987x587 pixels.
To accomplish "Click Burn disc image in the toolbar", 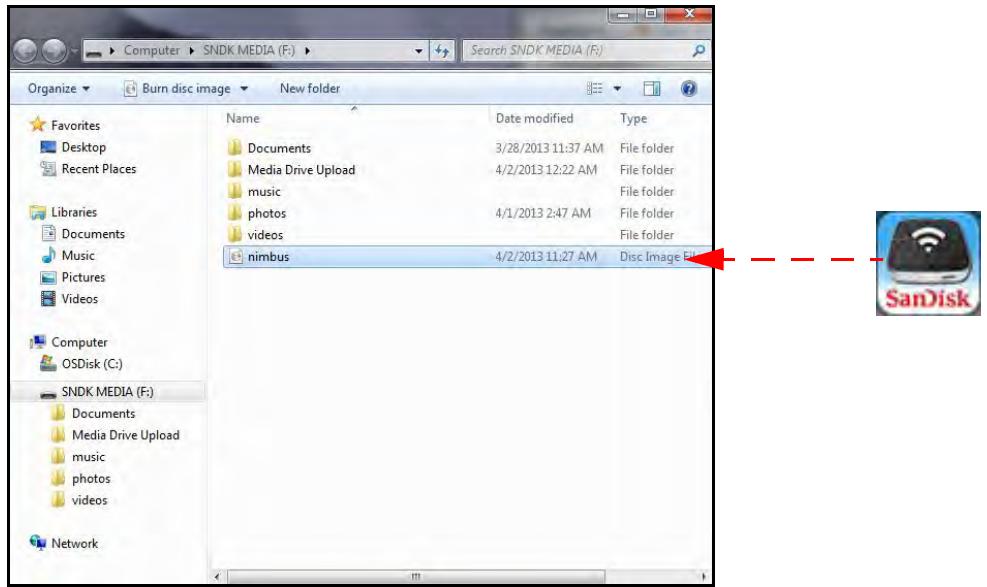I will [178, 89].
